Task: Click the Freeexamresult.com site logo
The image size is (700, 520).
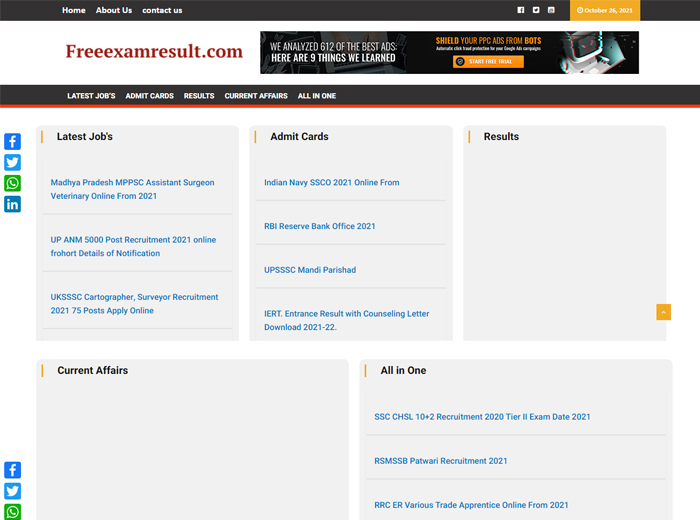Action: (x=154, y=51)
